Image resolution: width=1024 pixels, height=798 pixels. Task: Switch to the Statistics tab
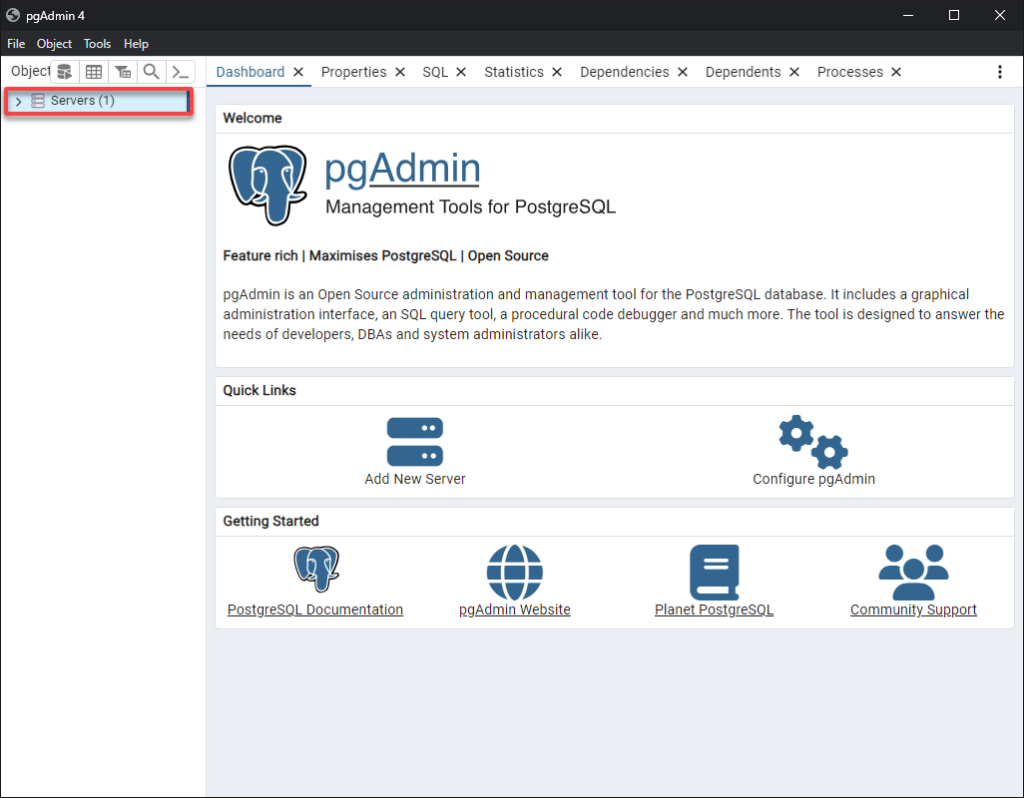[x=515, y=71]
